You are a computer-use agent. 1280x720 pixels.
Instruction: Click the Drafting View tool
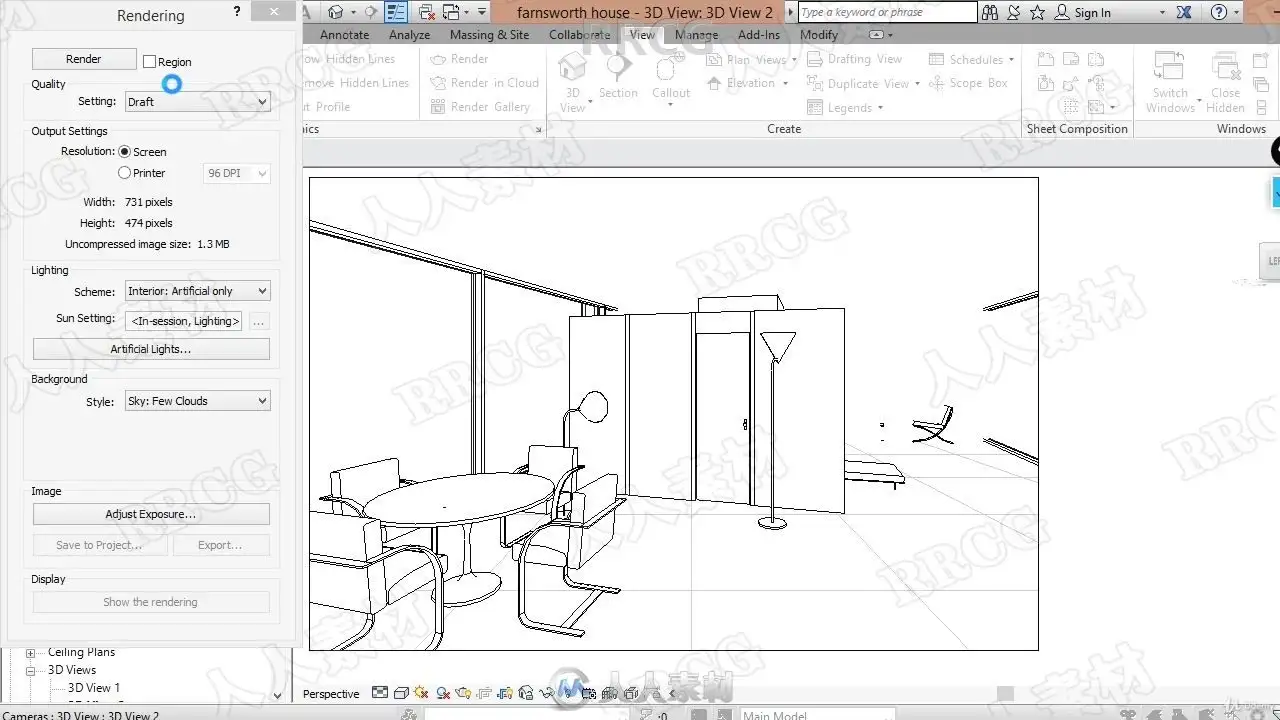(855, 60)
